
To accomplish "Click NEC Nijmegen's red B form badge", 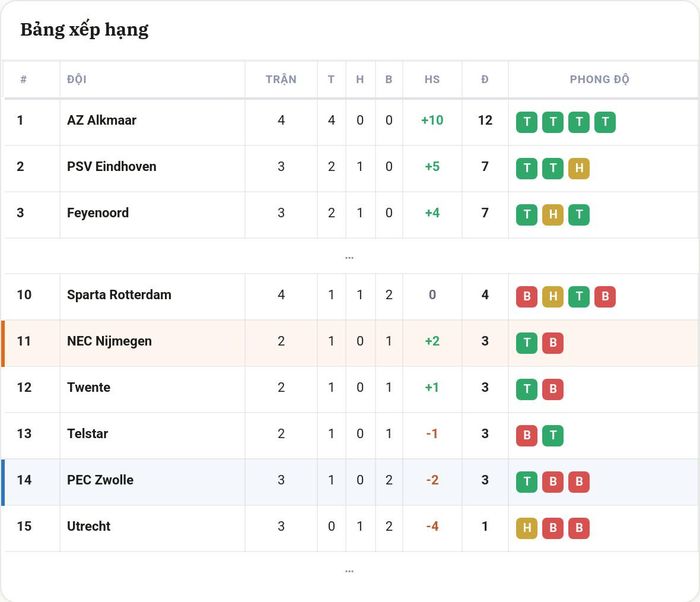I will 553,343.
